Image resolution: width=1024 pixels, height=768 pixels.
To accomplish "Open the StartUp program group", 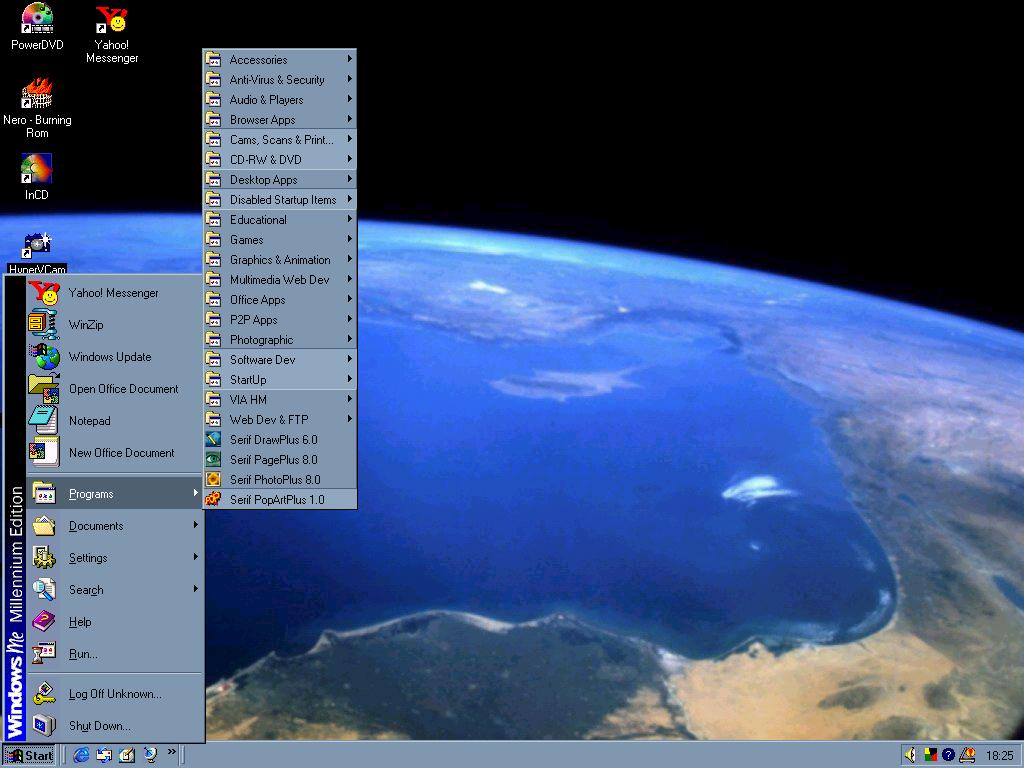I will click(280, 379).
